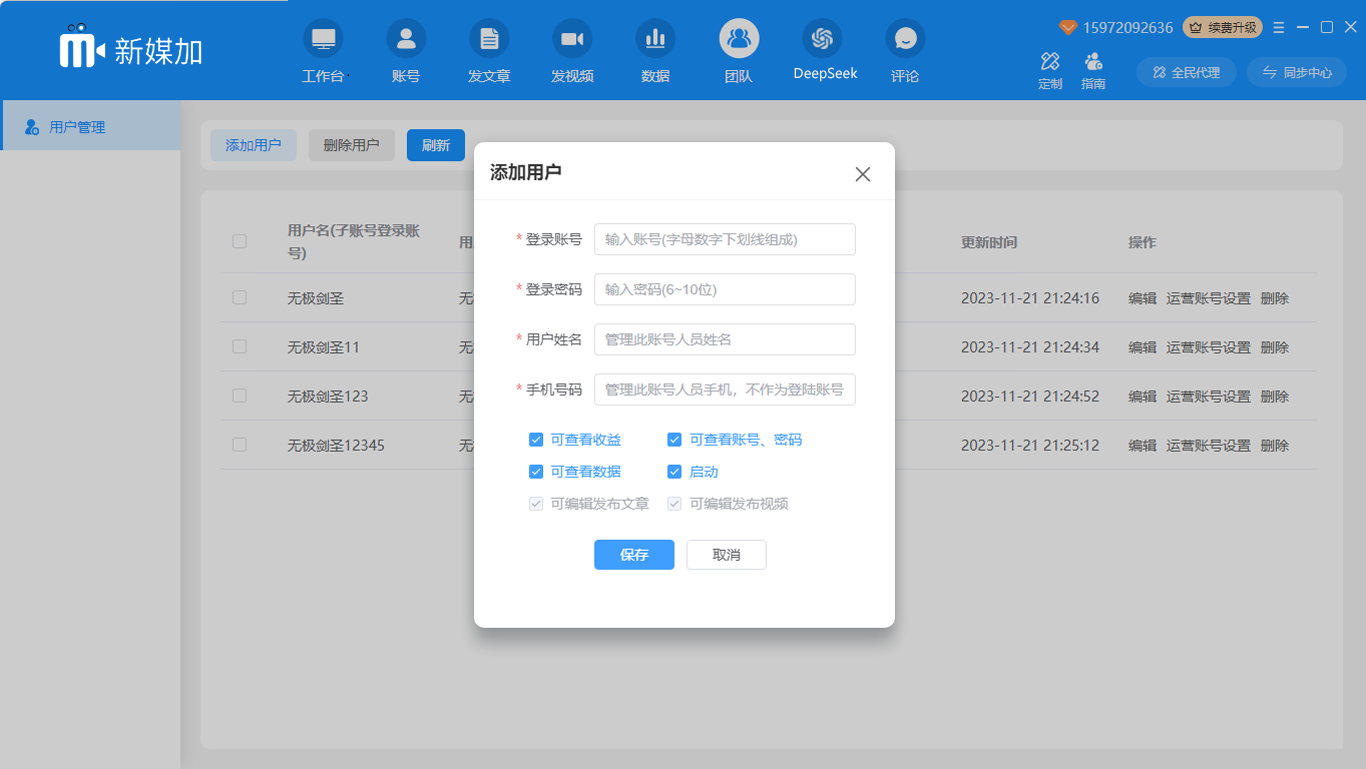The height and width of the screenshot is (769, 1366).
Task: Switch to the 团队 team tab
Action: coord(739,40)
